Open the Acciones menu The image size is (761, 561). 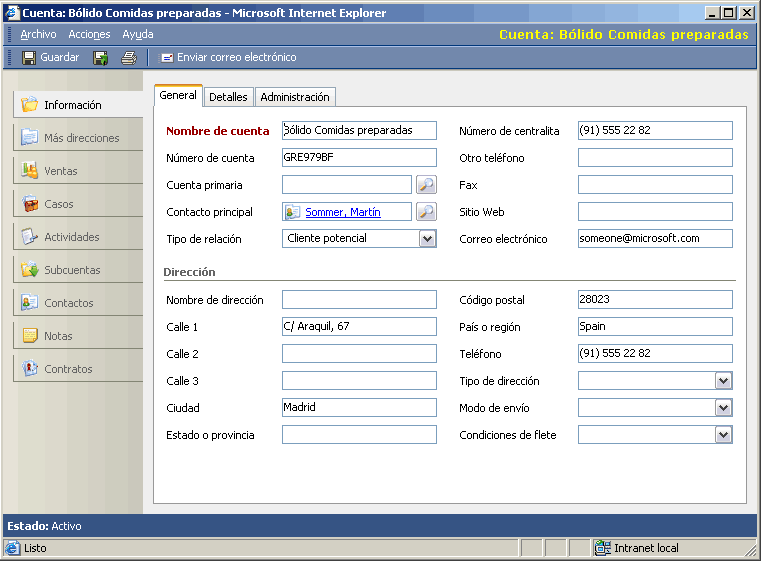pyautogui.click(x=89, y=34)
